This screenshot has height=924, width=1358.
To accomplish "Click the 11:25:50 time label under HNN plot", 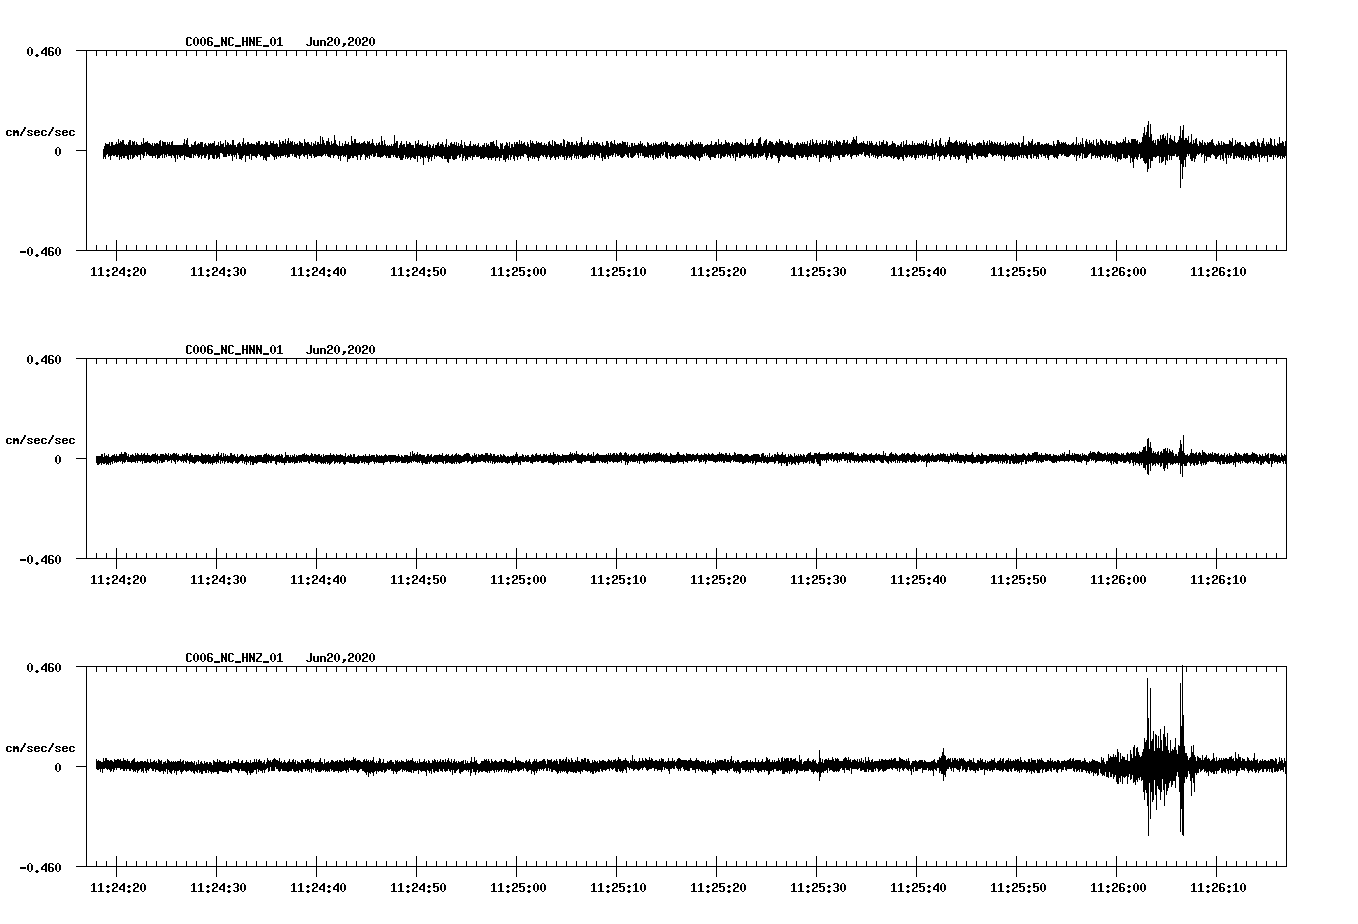I will pyautogui.click(x=1018, y=580).
